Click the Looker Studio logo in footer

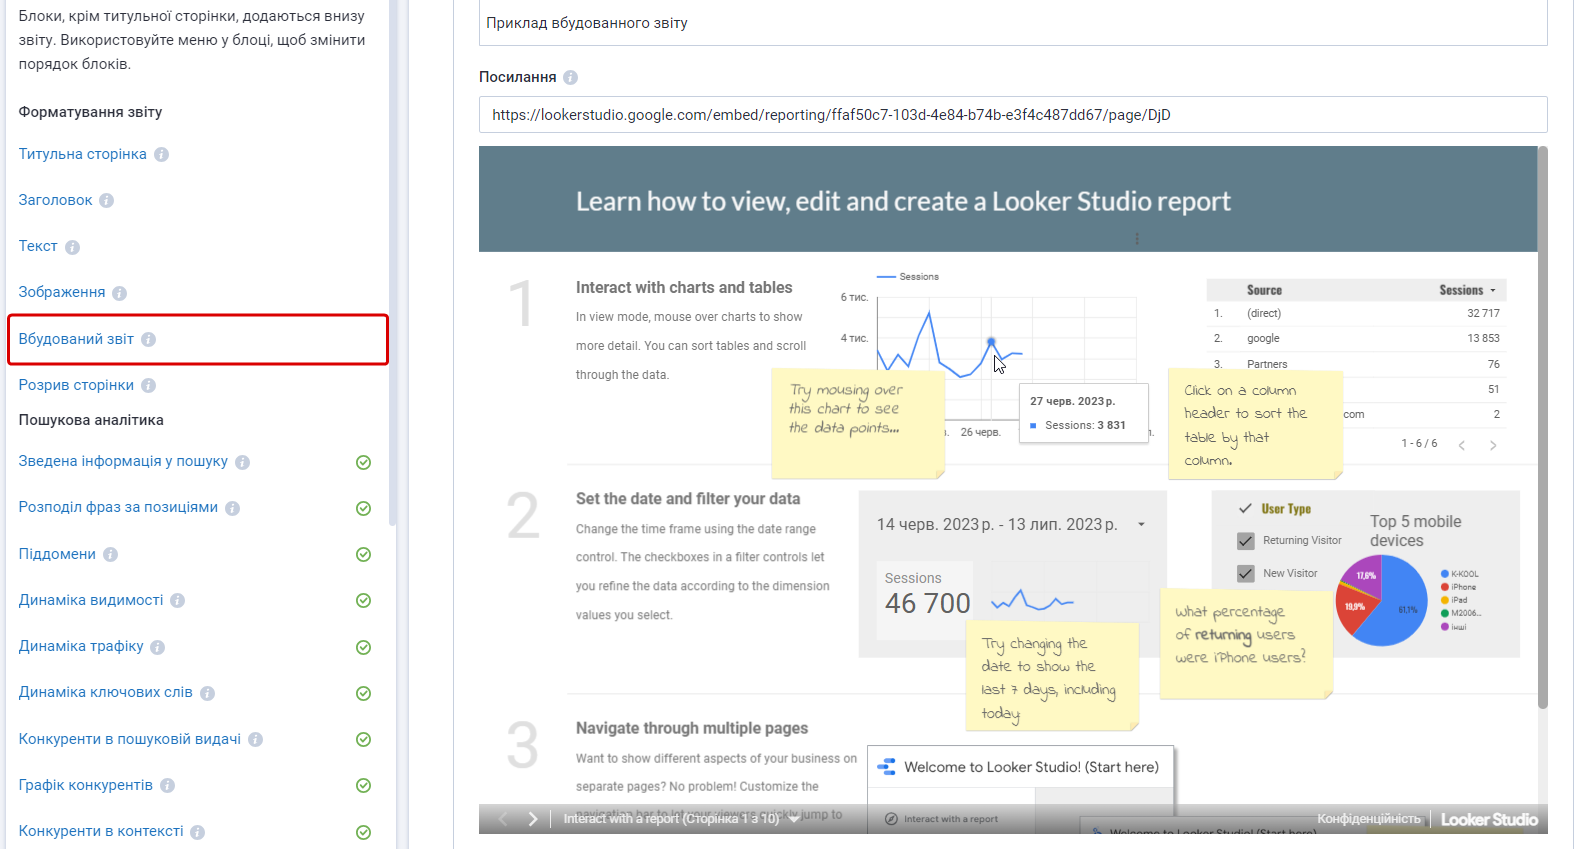pos(1489,819)
